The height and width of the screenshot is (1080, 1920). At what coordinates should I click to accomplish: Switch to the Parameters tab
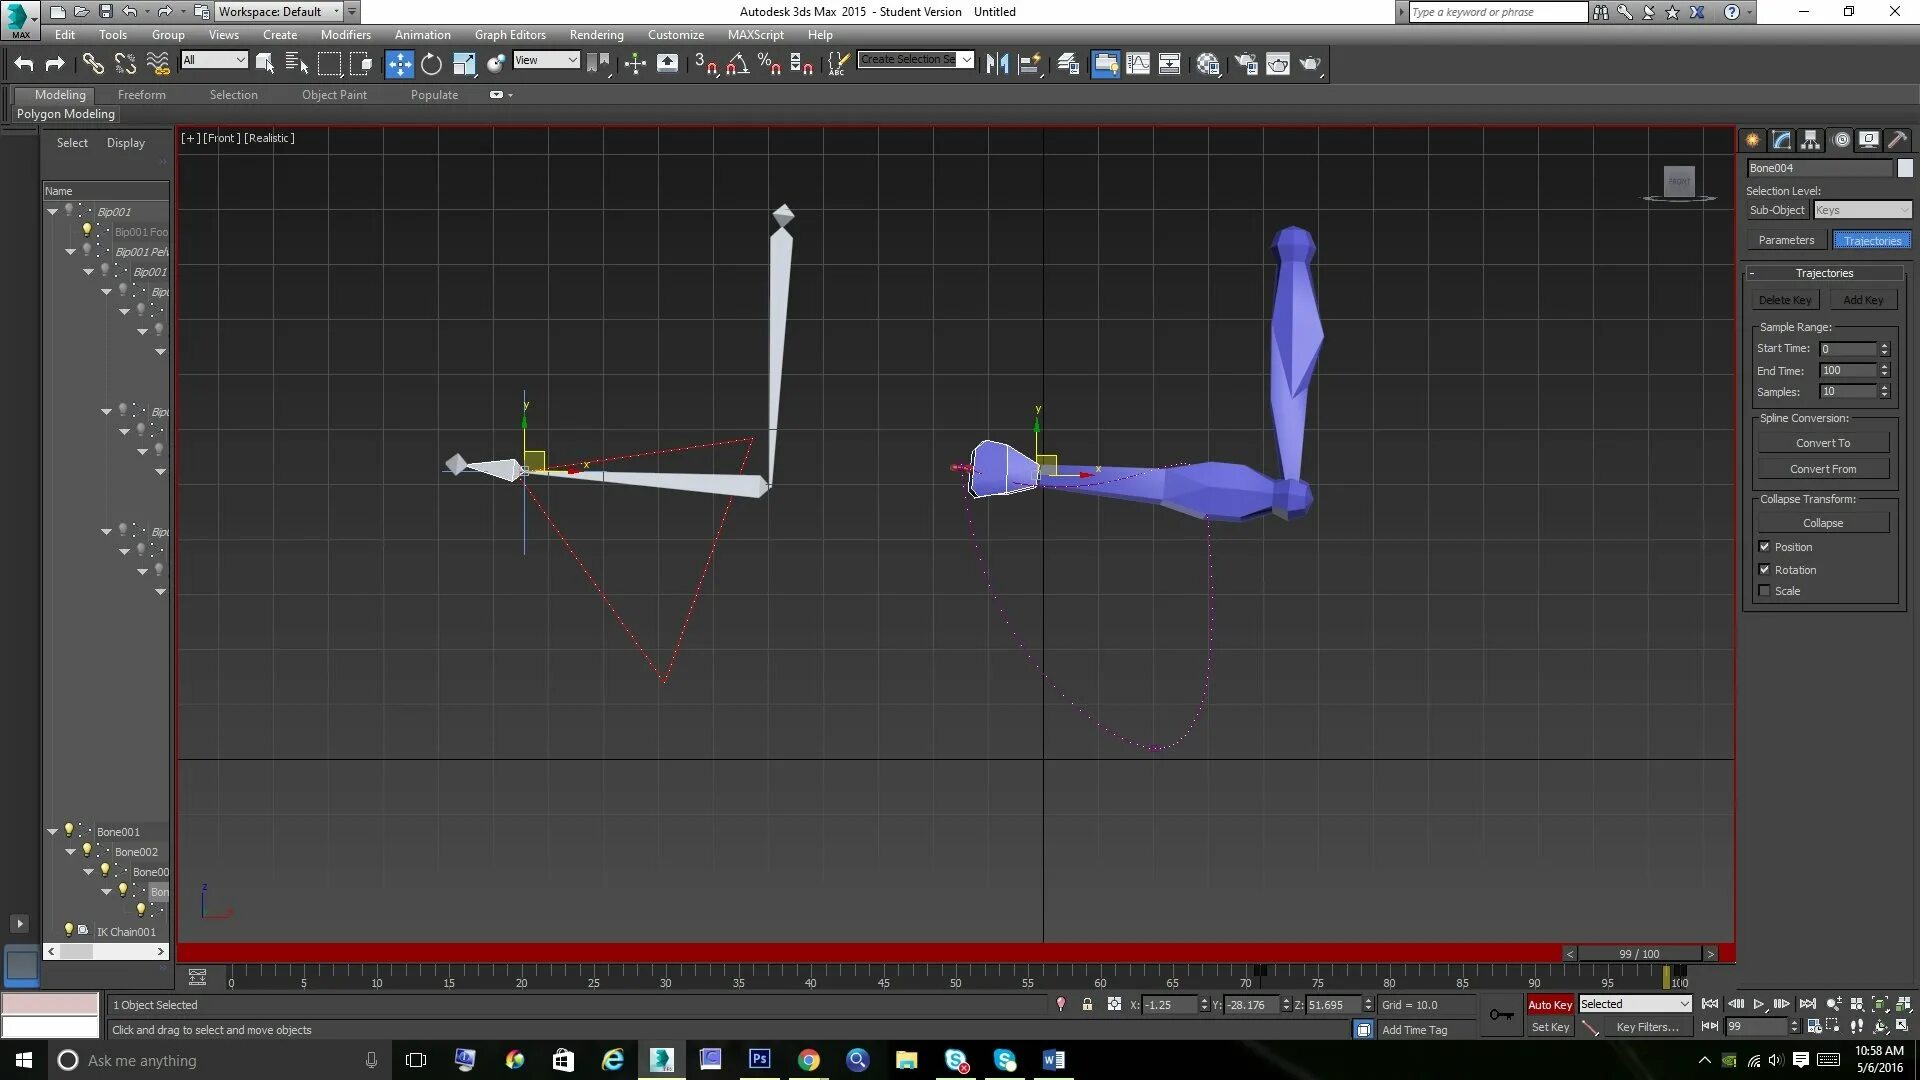click(1786, 240)
